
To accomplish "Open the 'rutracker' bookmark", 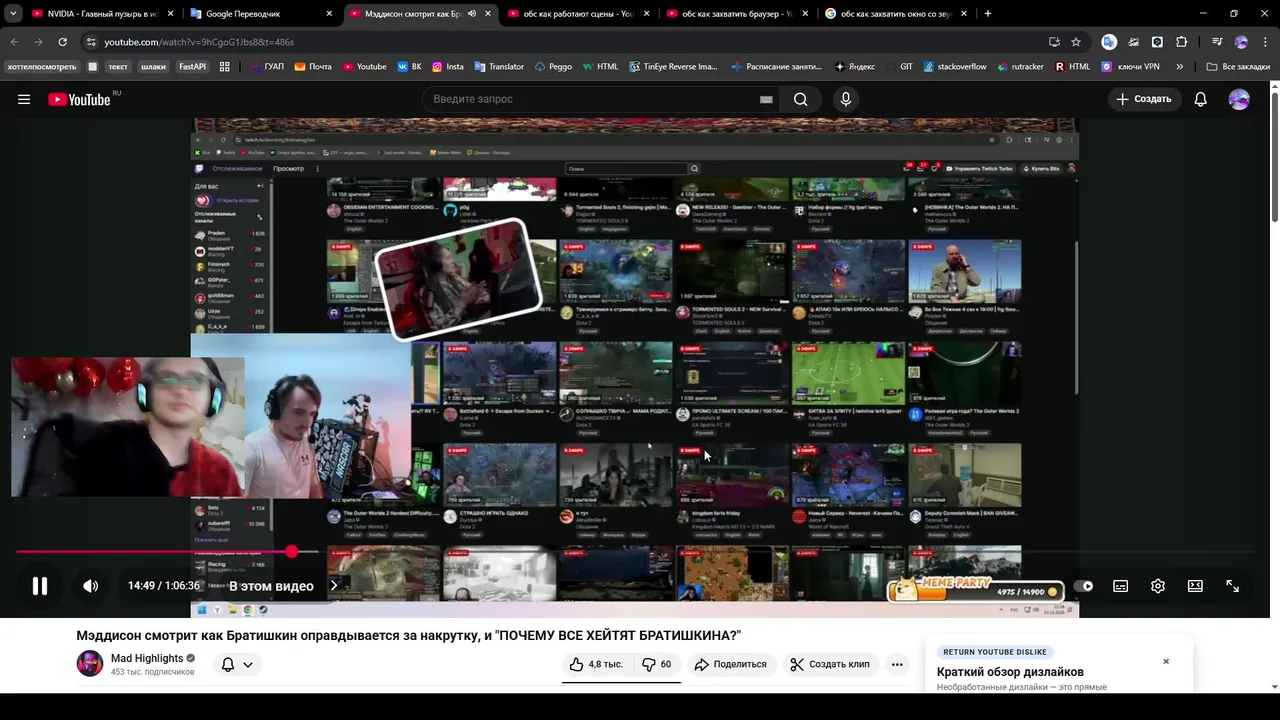I will [x=1019, y=67].
